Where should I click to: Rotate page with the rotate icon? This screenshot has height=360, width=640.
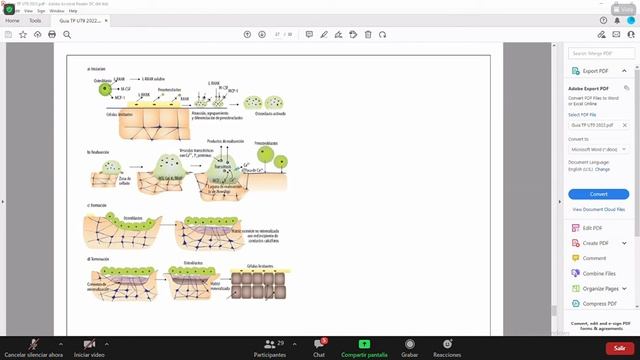coord(382,35)
